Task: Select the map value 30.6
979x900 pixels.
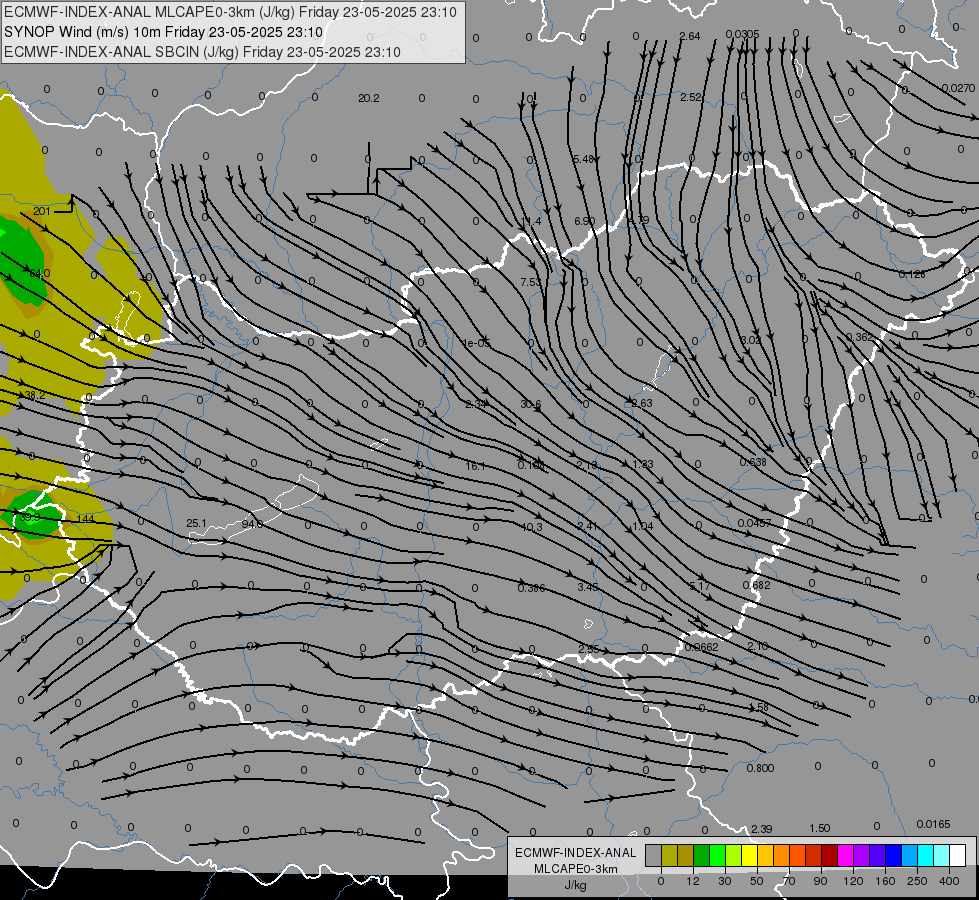Action: click(x=531, y=404)
